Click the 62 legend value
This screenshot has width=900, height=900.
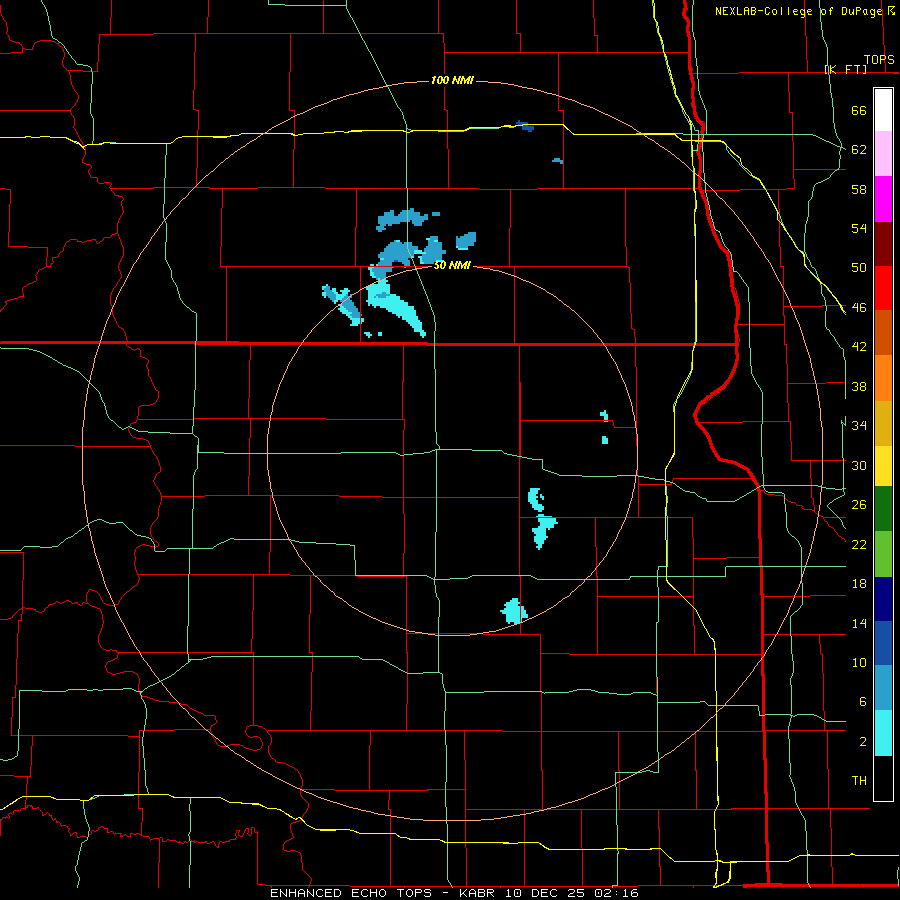[x=859, y=149]
